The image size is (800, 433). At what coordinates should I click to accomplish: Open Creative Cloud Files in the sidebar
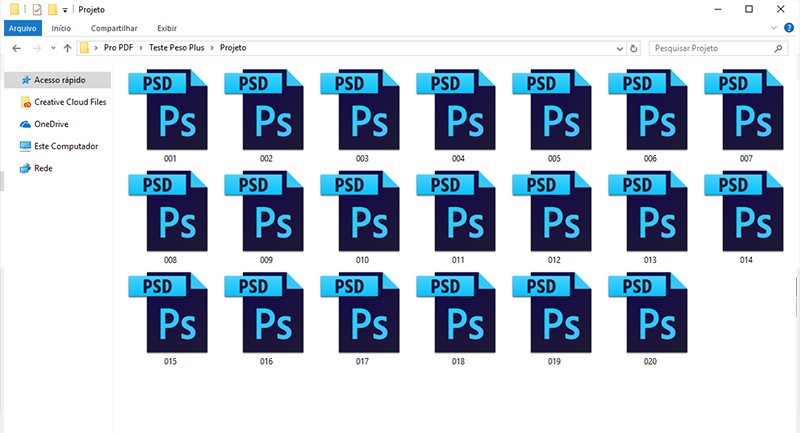pyautogui.click(x=69, y=102)
